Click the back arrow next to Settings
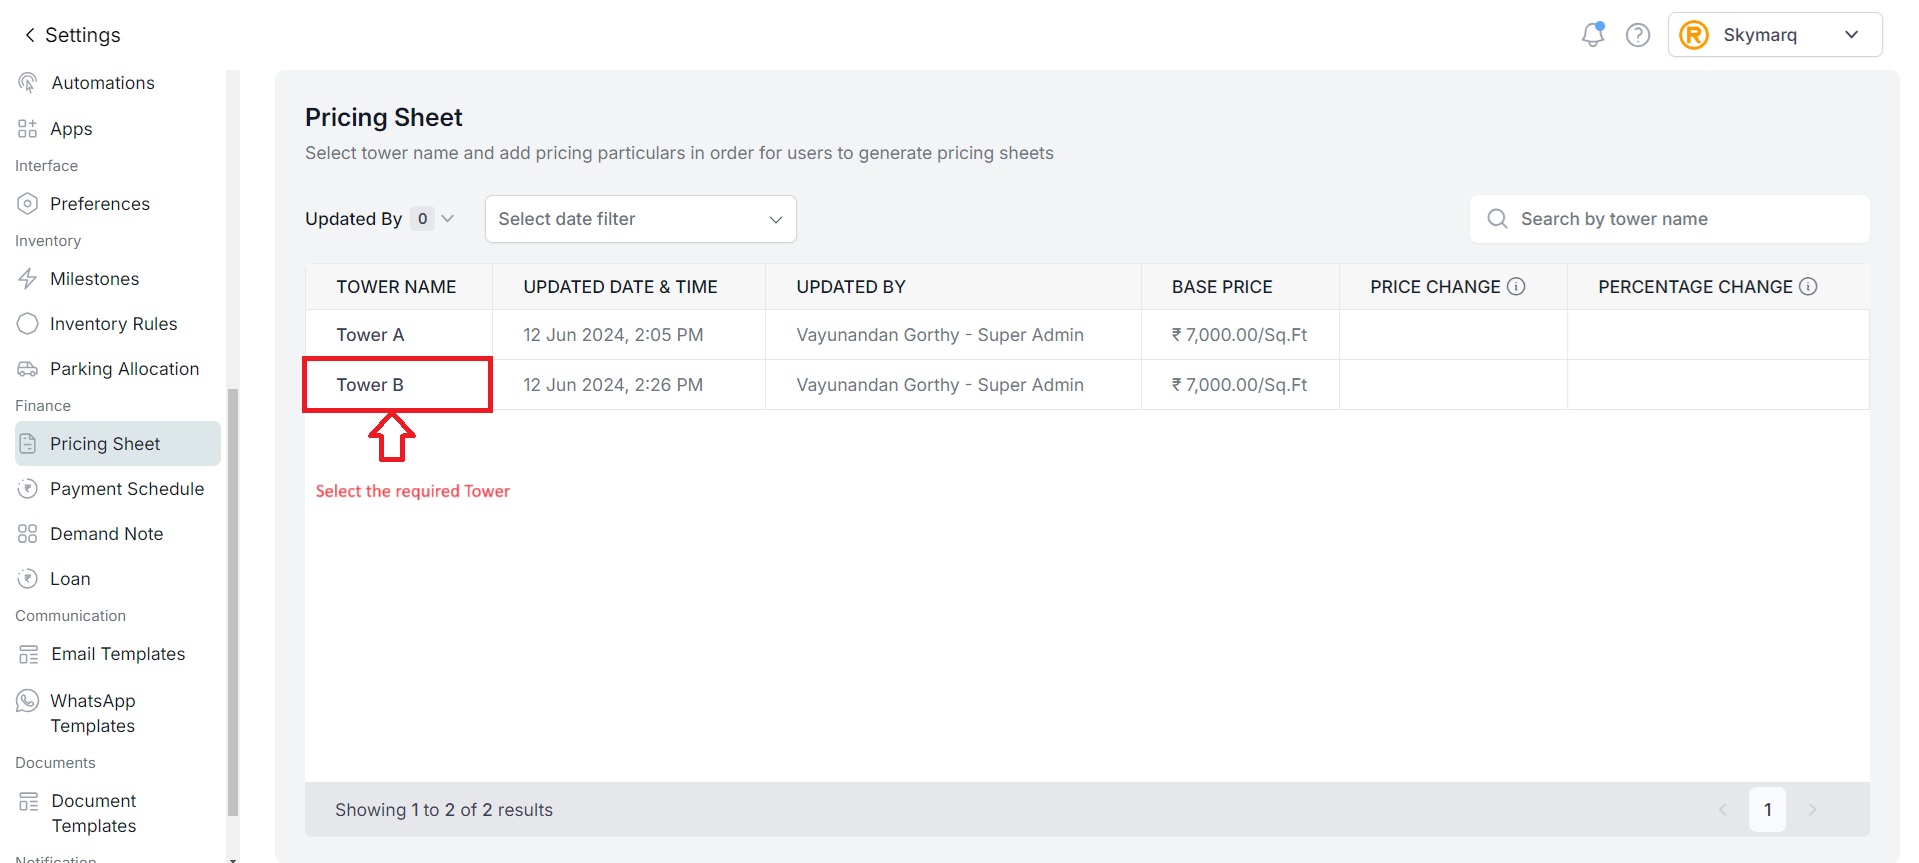1919x863 pixels. point(29,35)
